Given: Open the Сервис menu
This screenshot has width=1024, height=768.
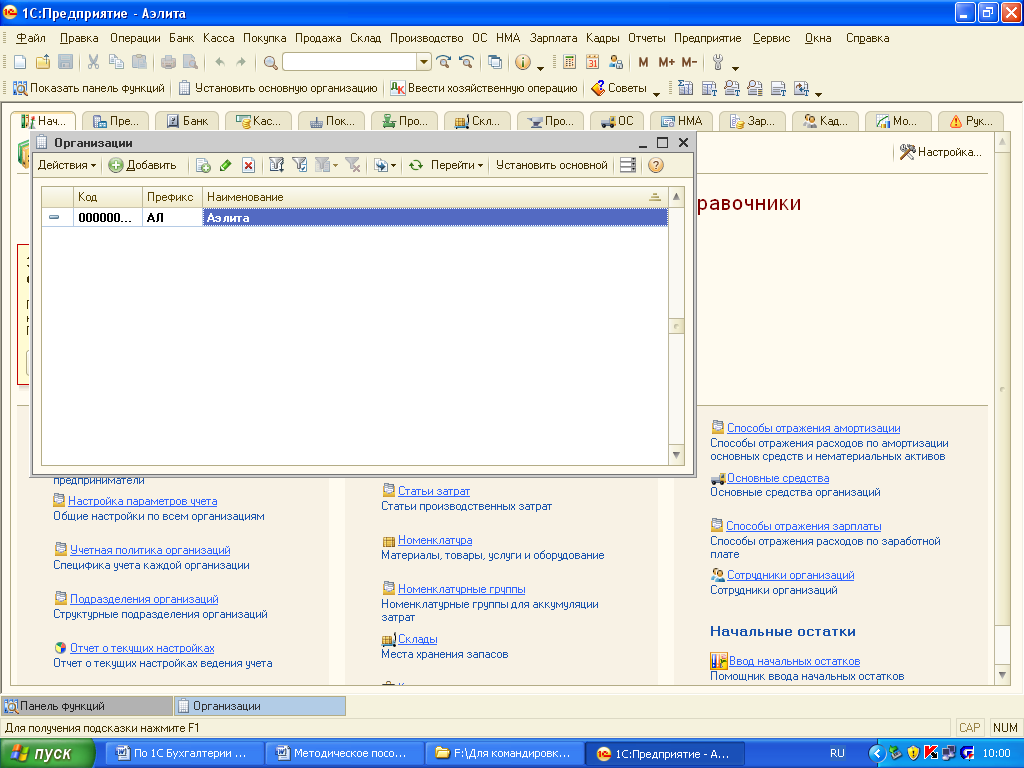Looking at the screenshot, I should pos(771,38).
